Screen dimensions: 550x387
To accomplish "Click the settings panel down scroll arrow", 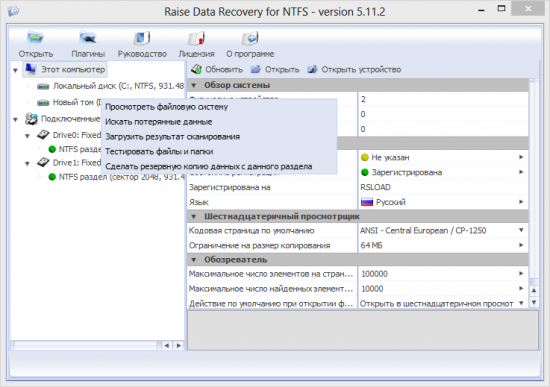I will point(534,302).
